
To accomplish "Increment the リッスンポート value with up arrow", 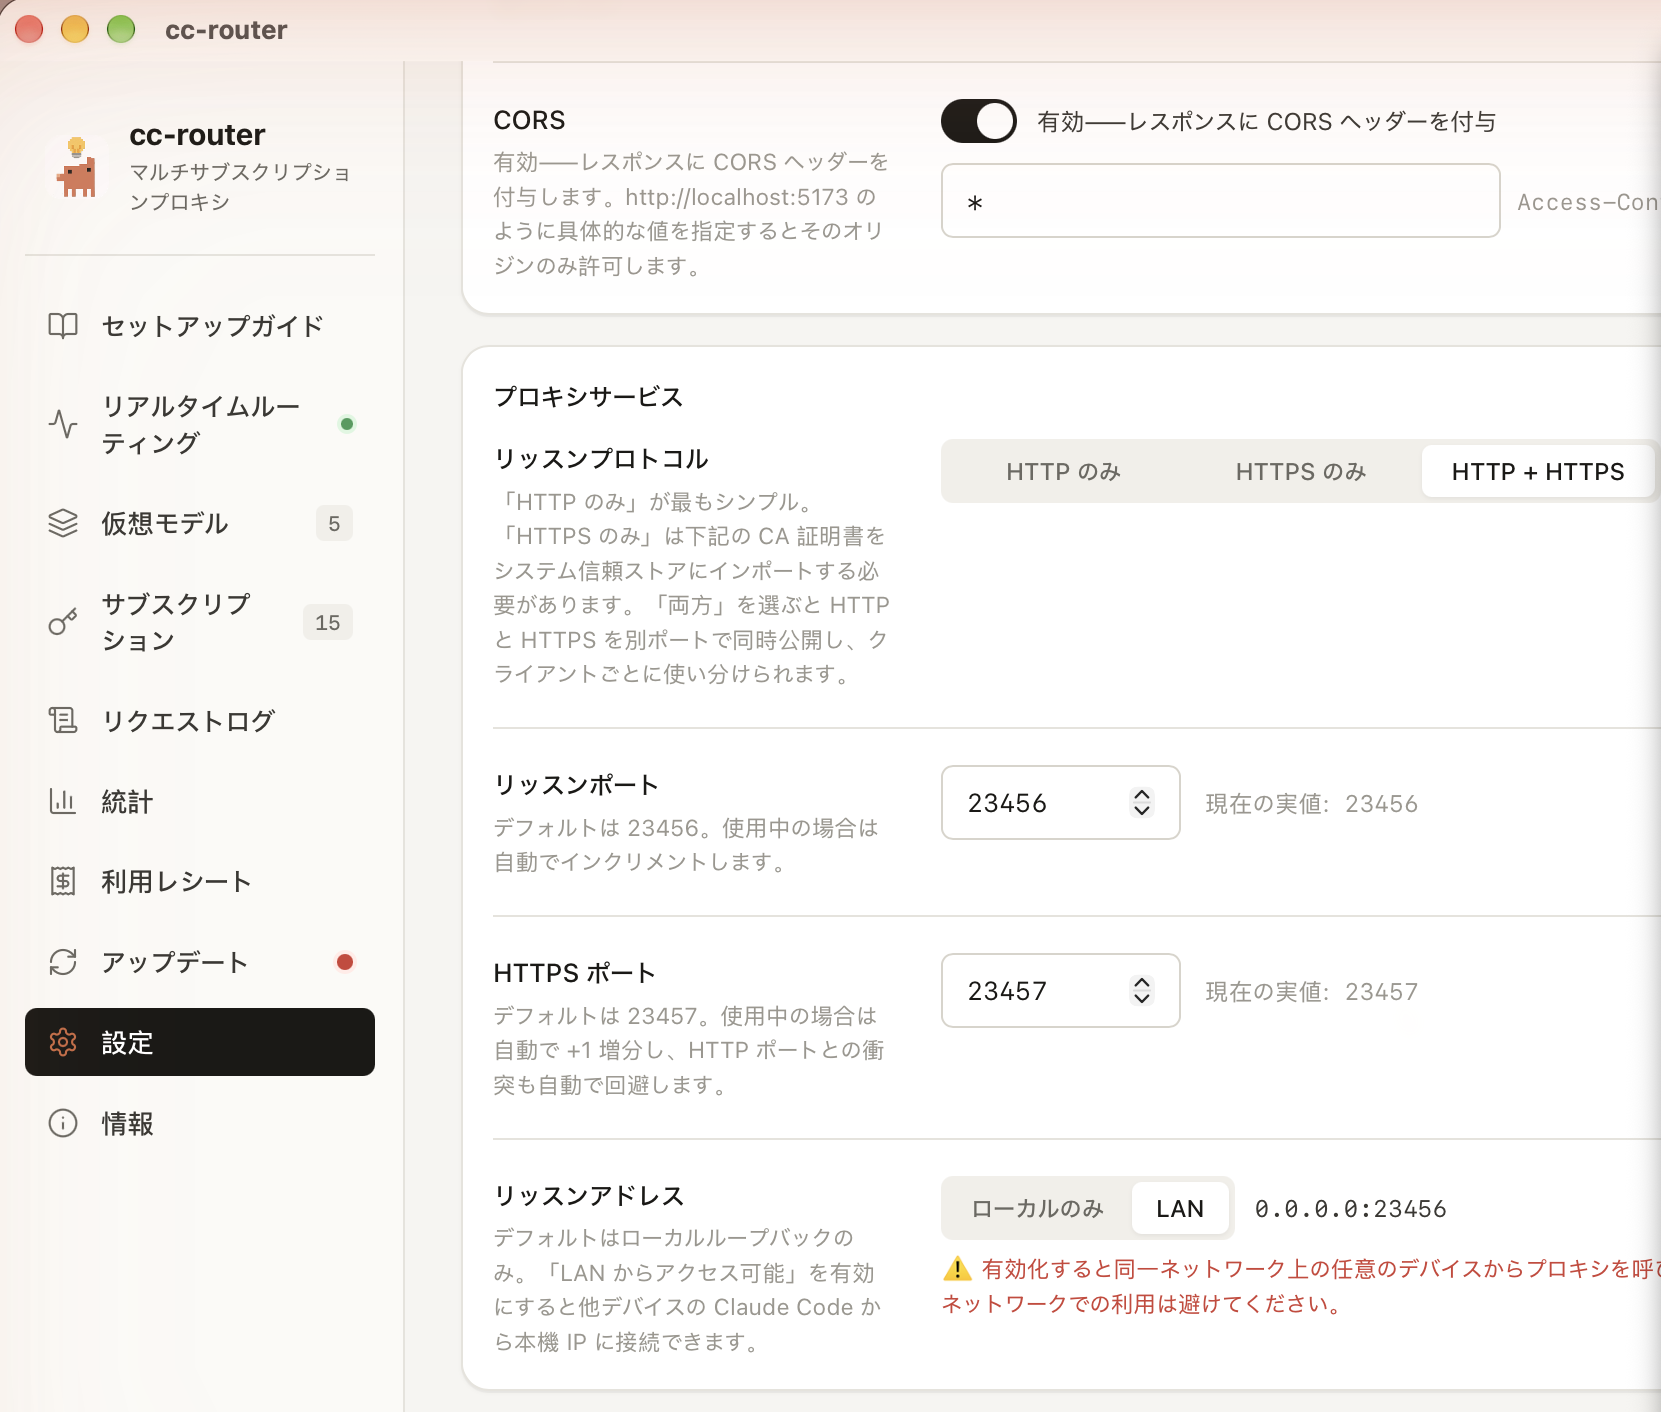I will click(1142, 794).
